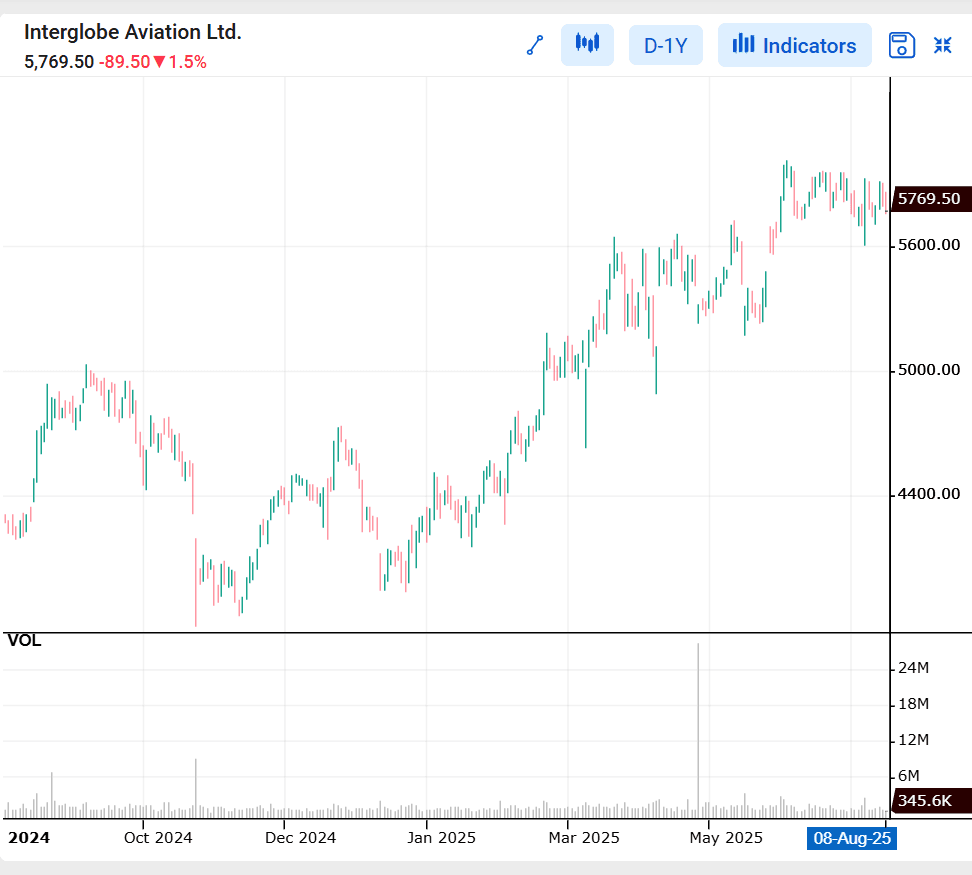
Task: Click the Dec 2024 time axis label
Action: click(x=300, y=838)
